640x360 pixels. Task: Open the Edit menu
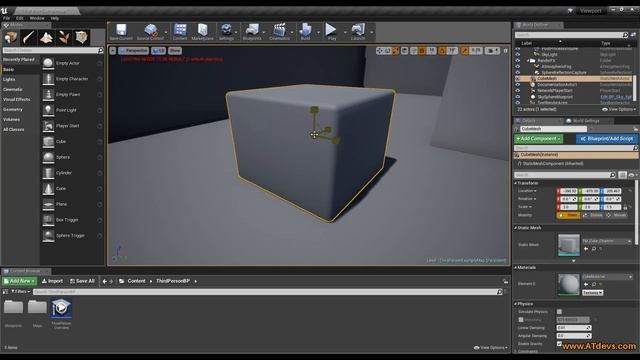coord(20,18)
